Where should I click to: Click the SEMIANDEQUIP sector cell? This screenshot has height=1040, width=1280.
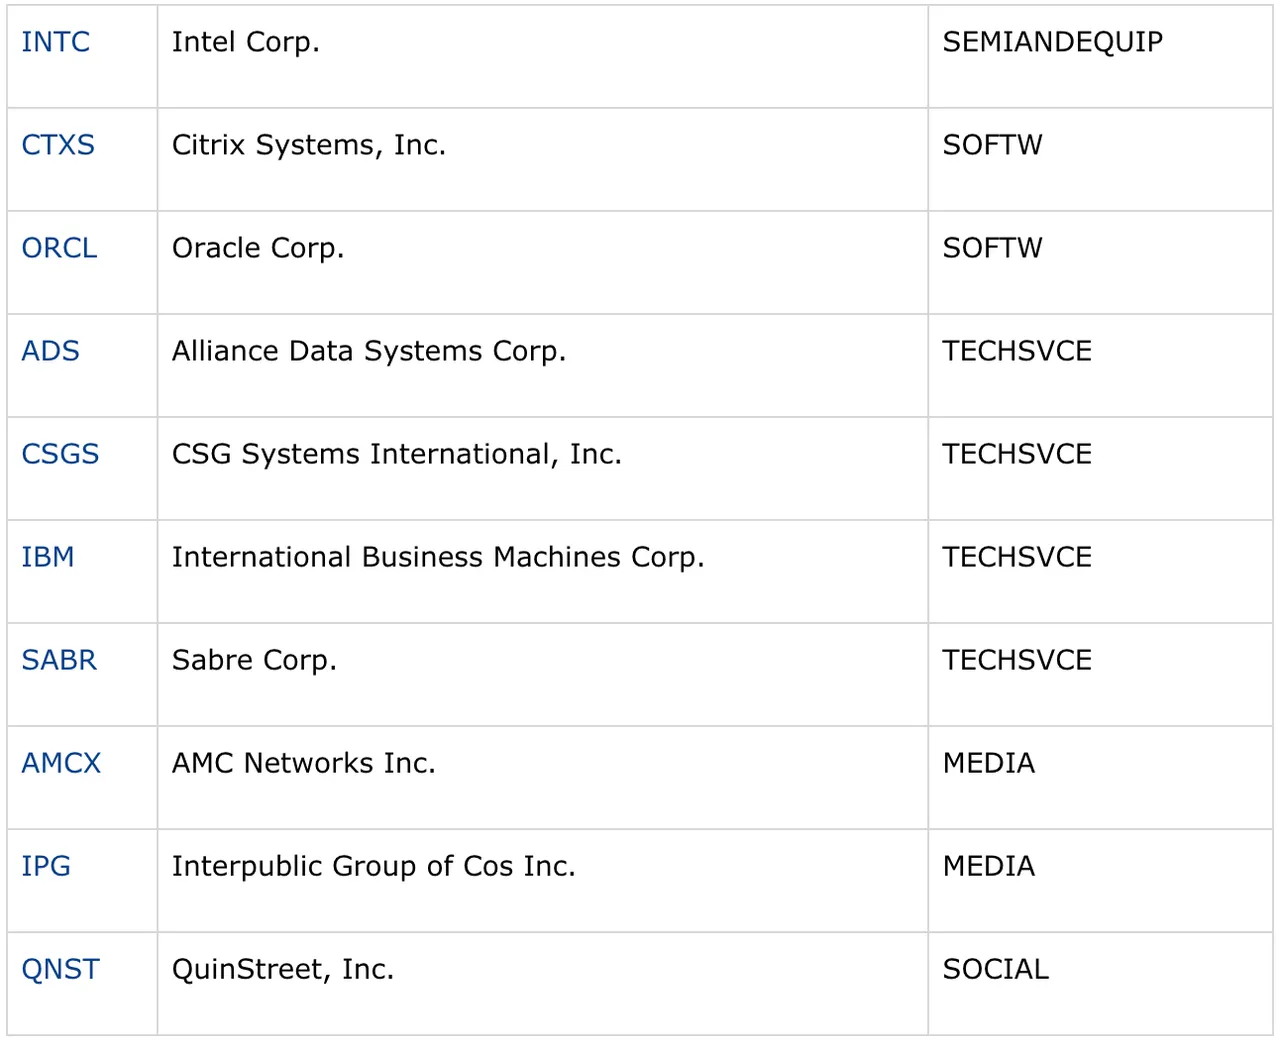coord(1100,57)
